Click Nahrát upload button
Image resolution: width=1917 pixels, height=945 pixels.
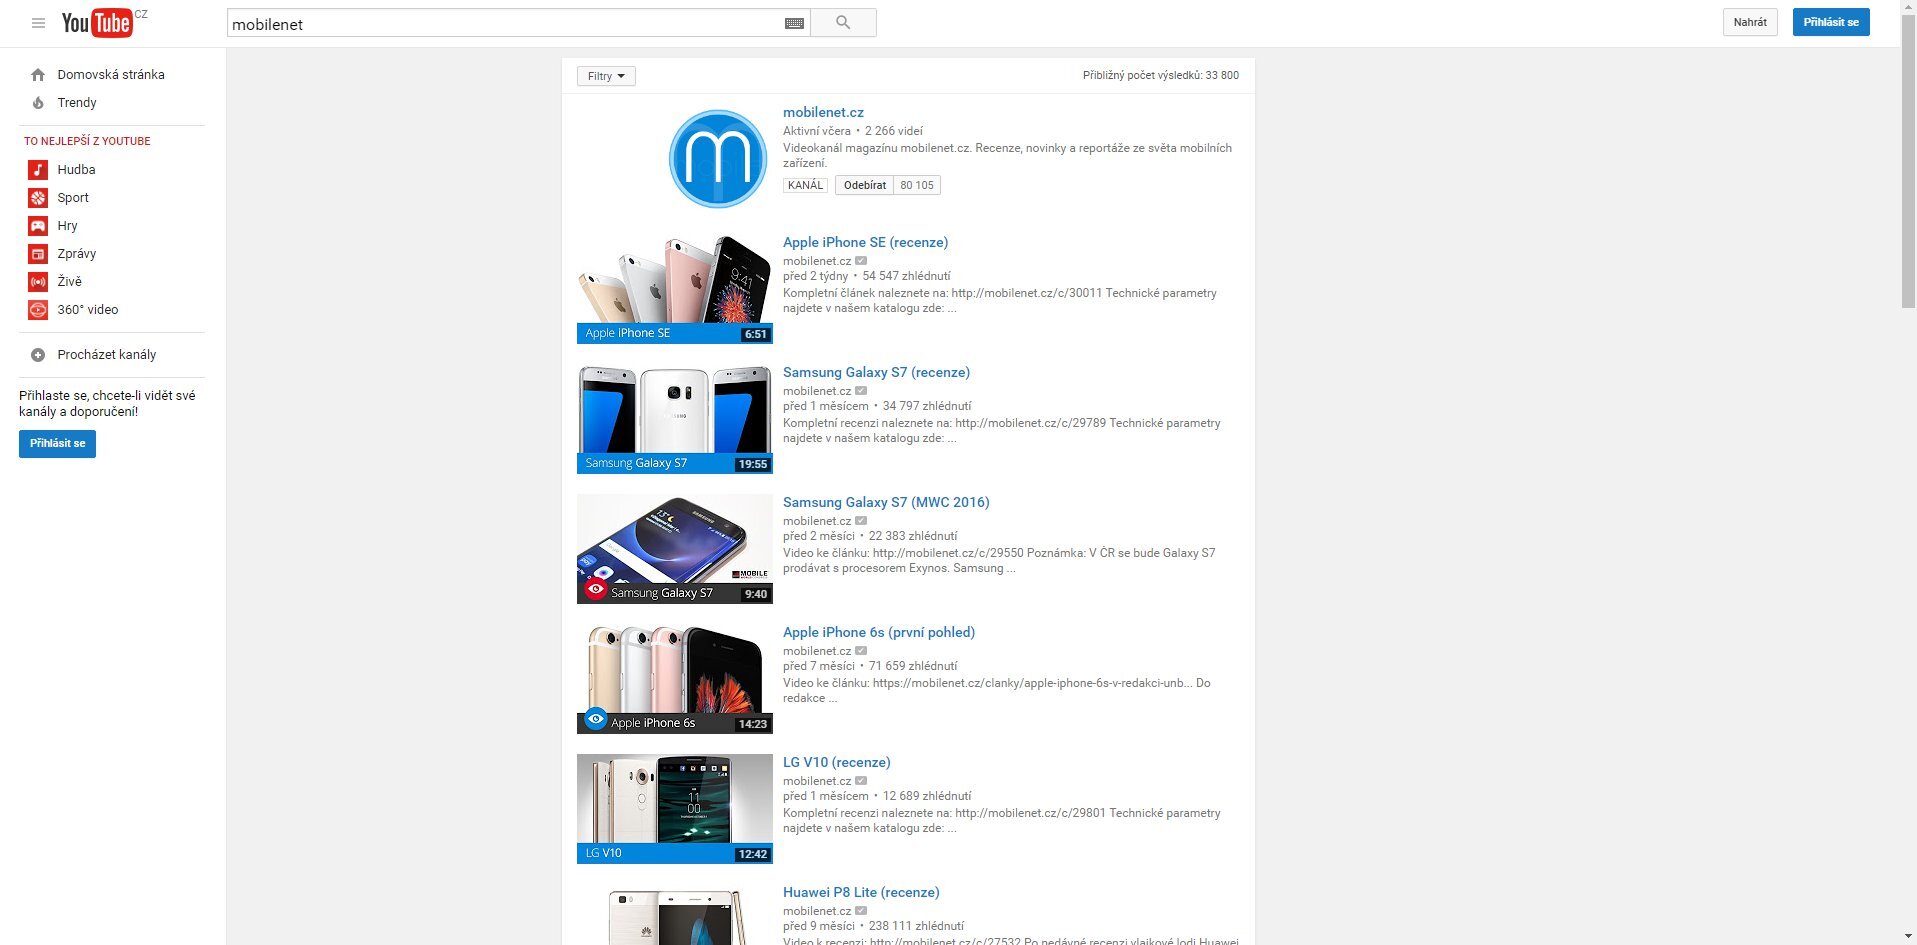coord(1749,21)
